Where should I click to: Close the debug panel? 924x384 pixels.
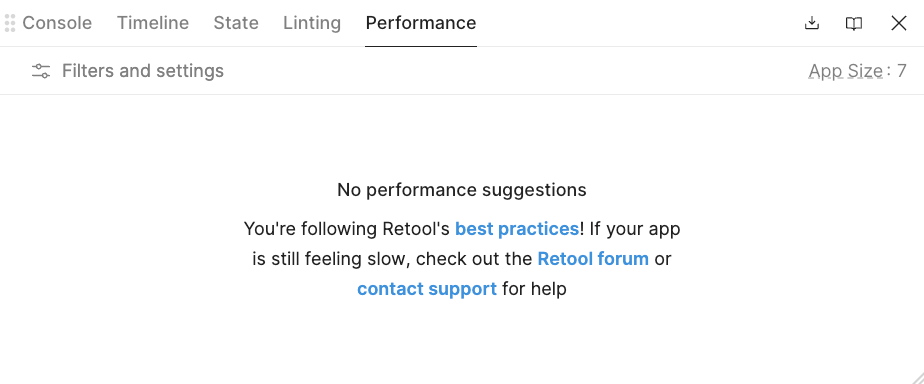[x=899, y=23]
